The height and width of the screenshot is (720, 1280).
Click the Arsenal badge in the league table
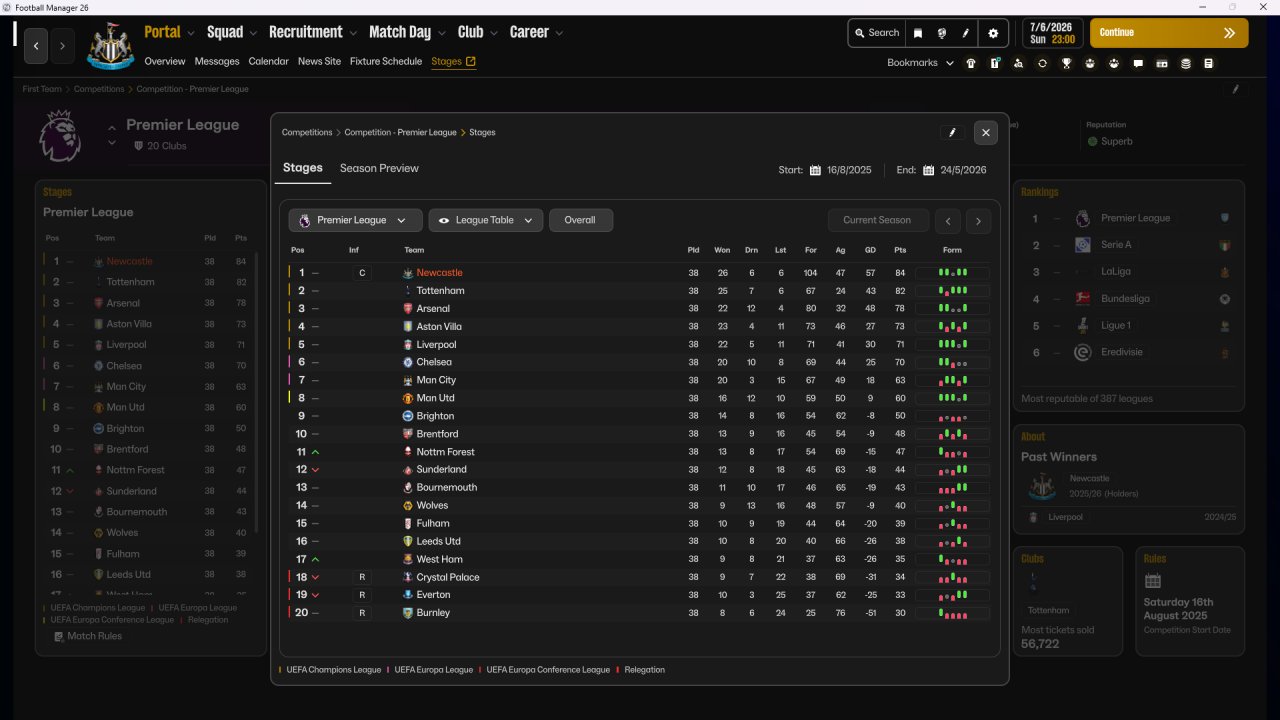coord(408,309)
